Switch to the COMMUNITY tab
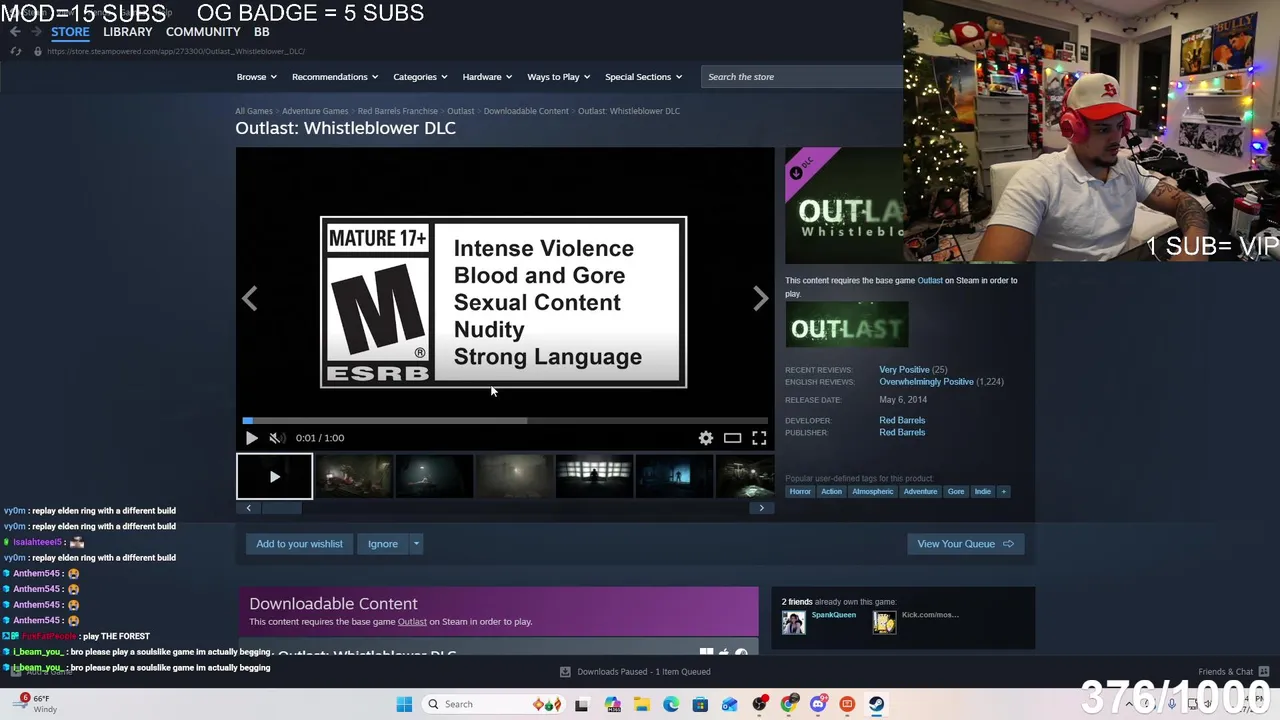Viewport: 1280px width, 720px height. tap(203, 32)
